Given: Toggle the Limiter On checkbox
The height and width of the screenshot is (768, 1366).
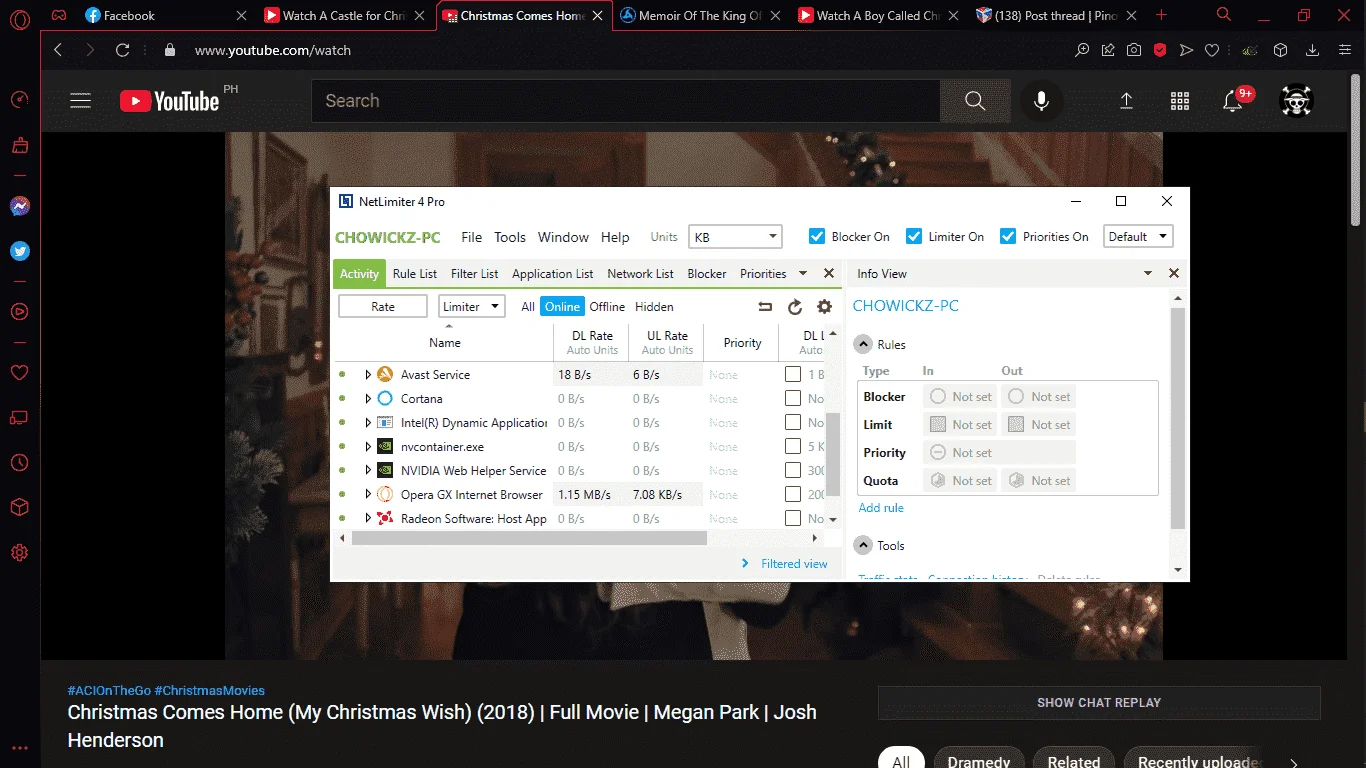Looking at the screenshot, I should click(x=913, y=236).
